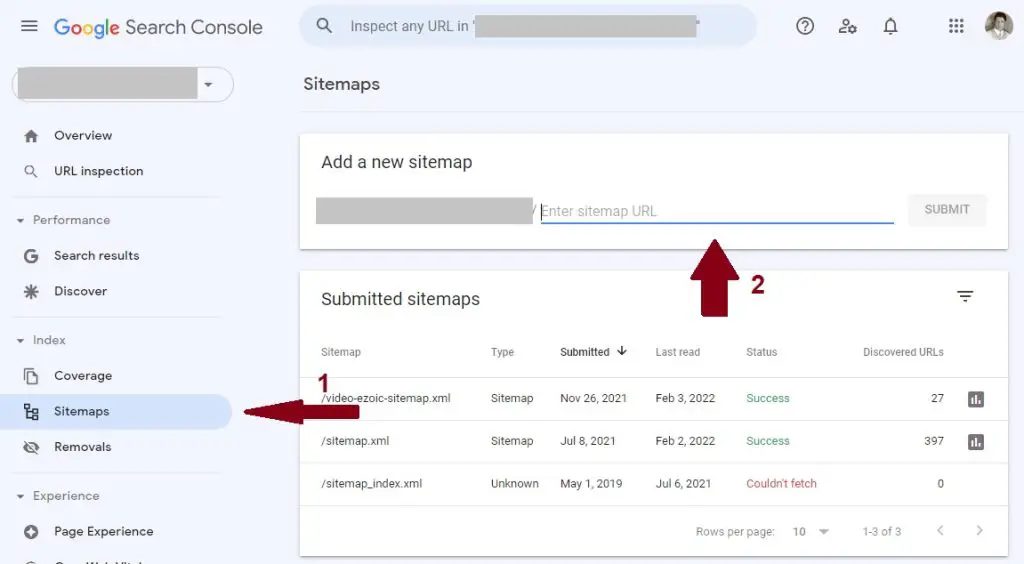Click the Enter sitemap URL field
This screenshot has height=564, width=1024.
(x=717, y=211)
